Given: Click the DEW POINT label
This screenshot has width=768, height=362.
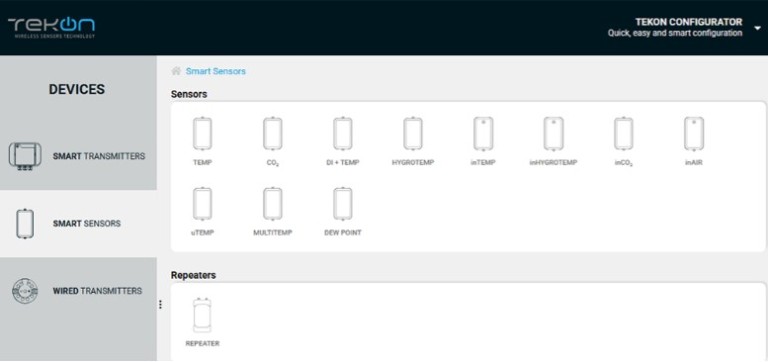Looking at the screenshot, I should [x=343, y=233].
